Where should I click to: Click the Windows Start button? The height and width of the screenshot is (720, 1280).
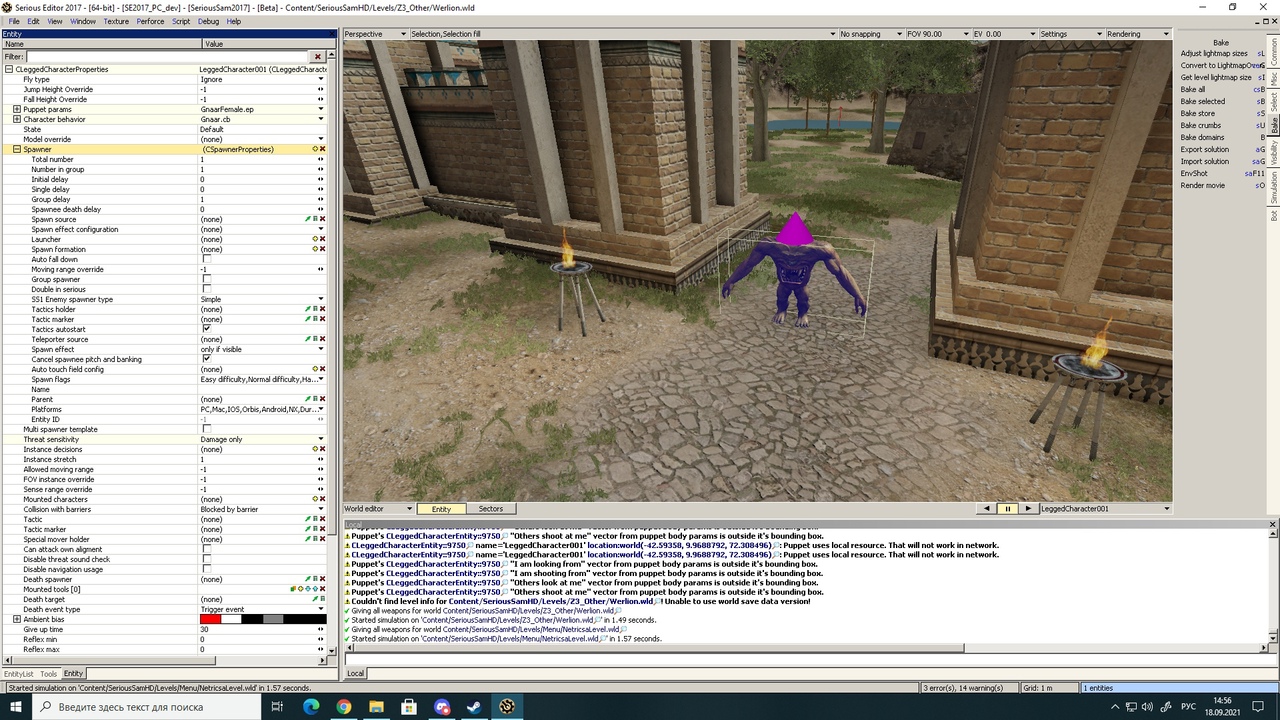(x=16, y=707)
